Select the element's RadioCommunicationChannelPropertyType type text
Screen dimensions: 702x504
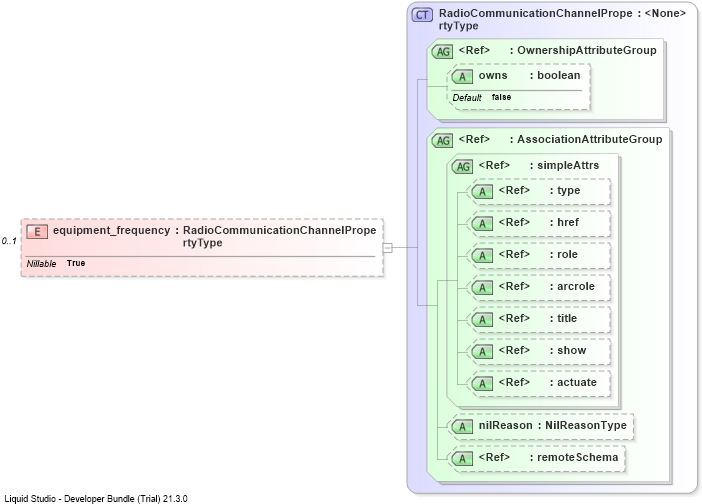click(279, 236)
